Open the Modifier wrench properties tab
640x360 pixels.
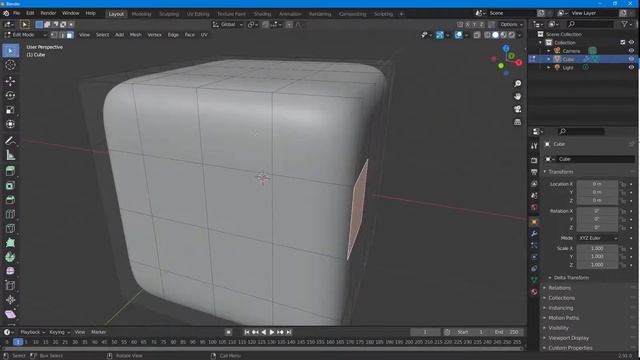click(534, 233)
